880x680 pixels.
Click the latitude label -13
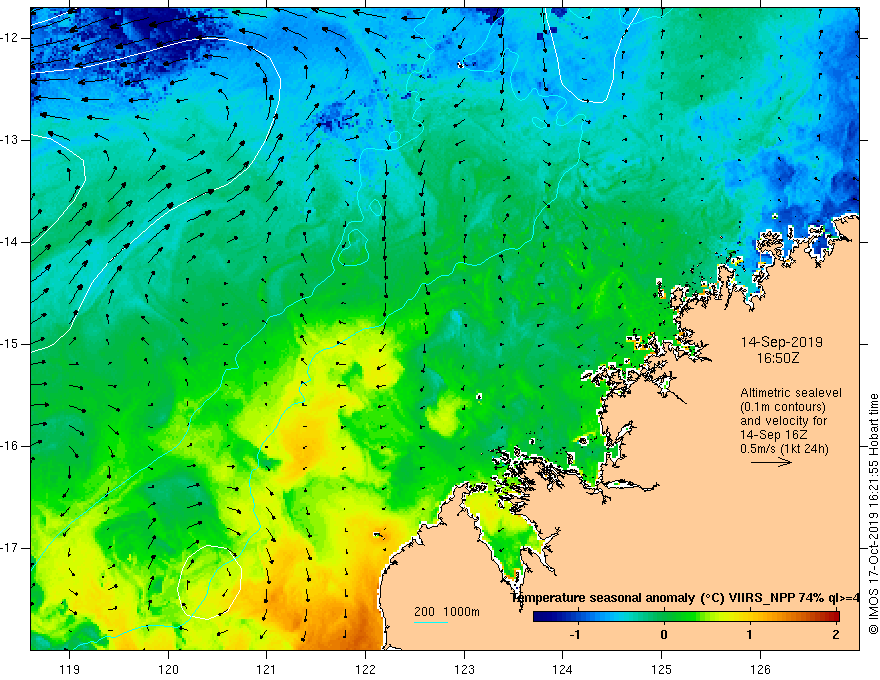point(11,140)
